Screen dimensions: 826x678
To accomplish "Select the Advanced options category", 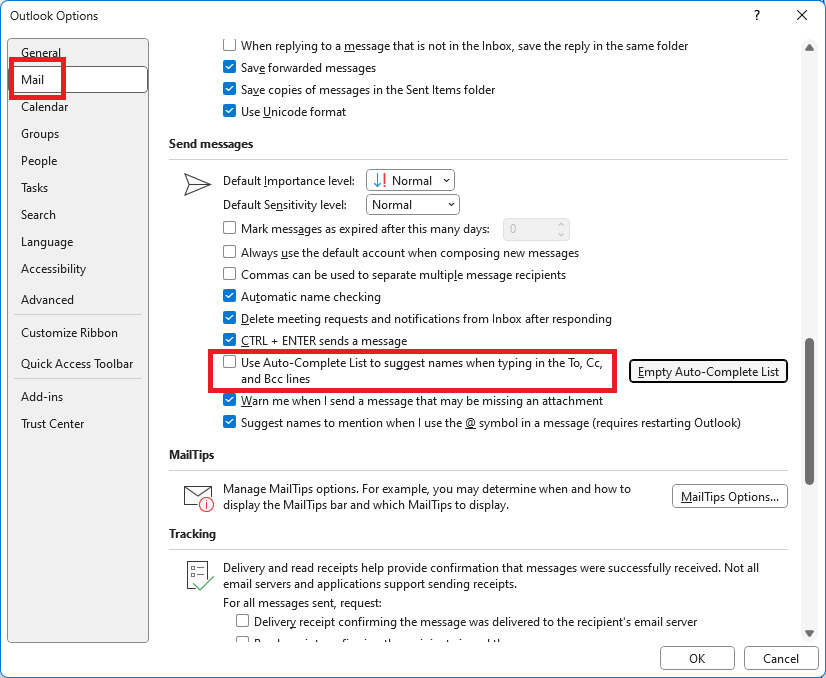I will 47,299.
